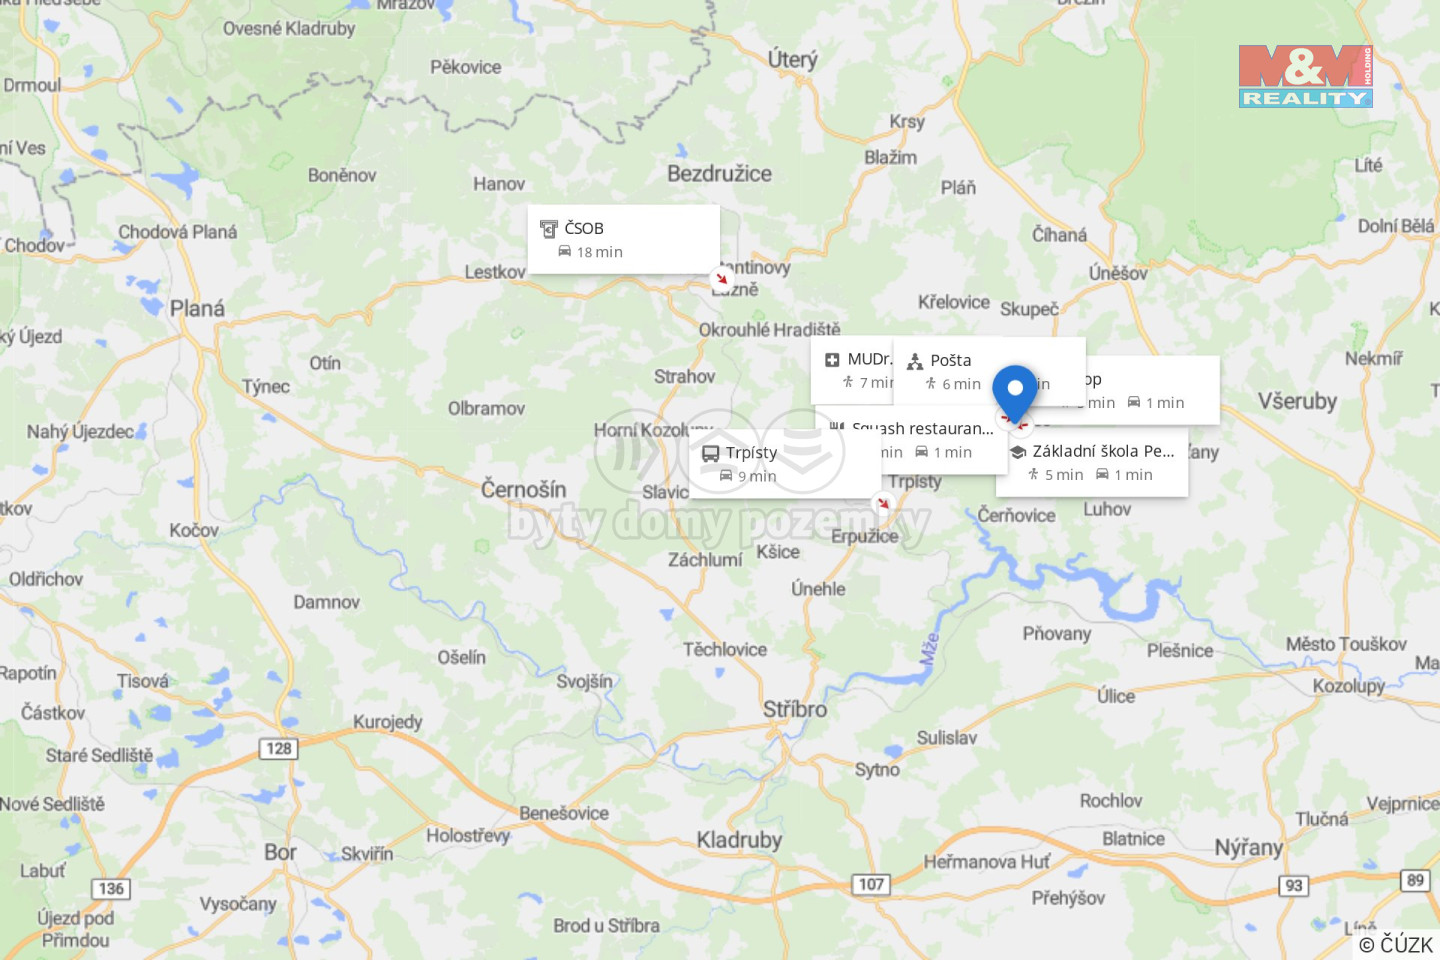The height and width of the screenshot is (960, 1440).
Task: Click the ATM icon beside ČSOB
Action: coord(548,229)
